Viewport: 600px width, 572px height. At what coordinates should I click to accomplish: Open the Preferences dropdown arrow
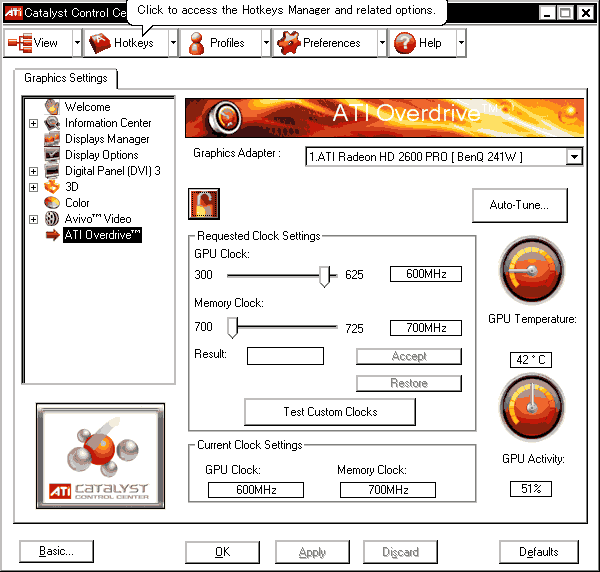click(x=382, y=43)
